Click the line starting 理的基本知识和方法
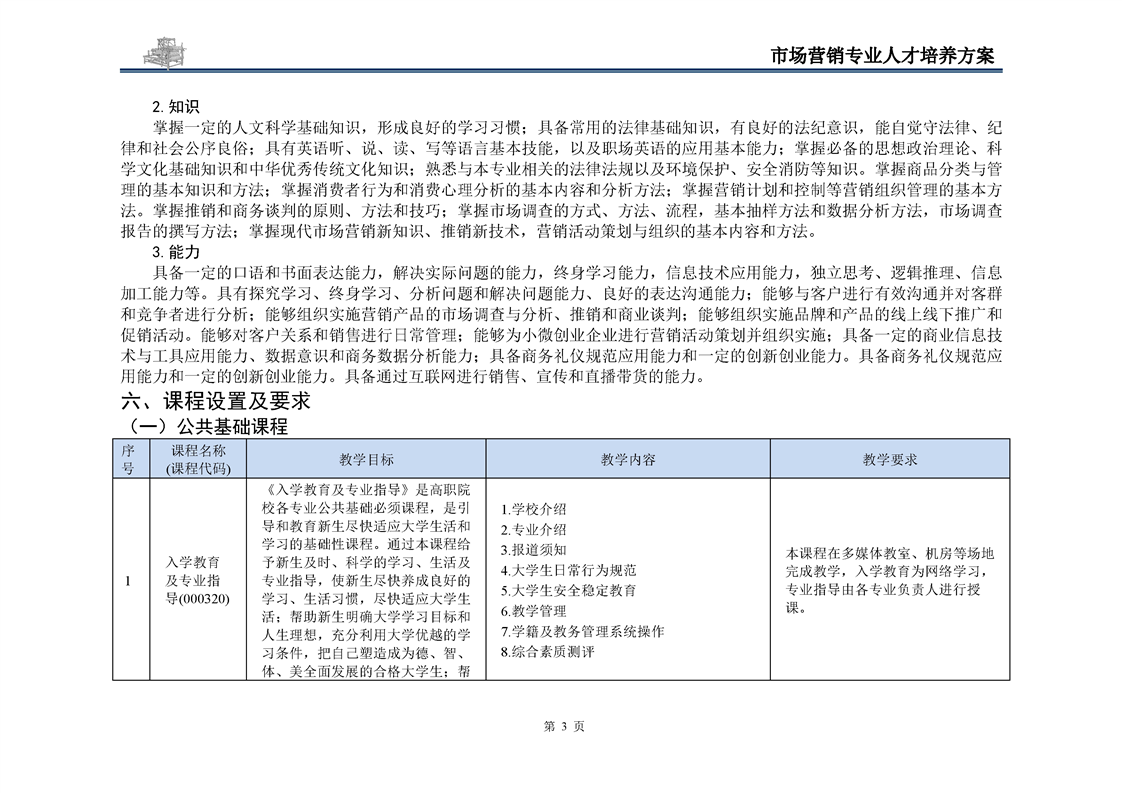This screenshot has width=1122, height=793. [x=562, y=190]
